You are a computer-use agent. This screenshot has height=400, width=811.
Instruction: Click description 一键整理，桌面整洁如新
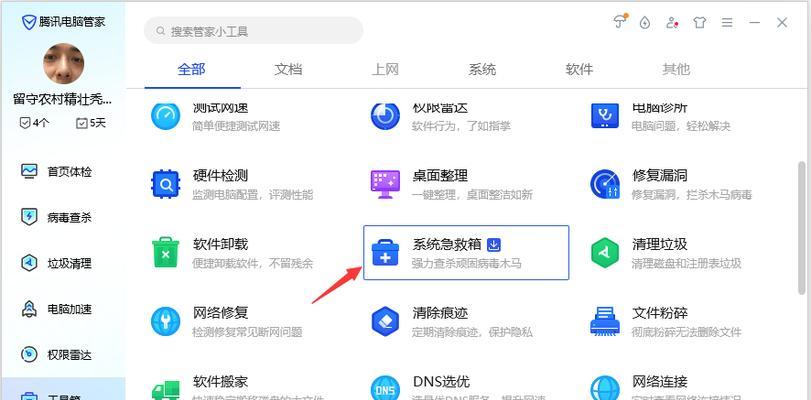point(472,195)
